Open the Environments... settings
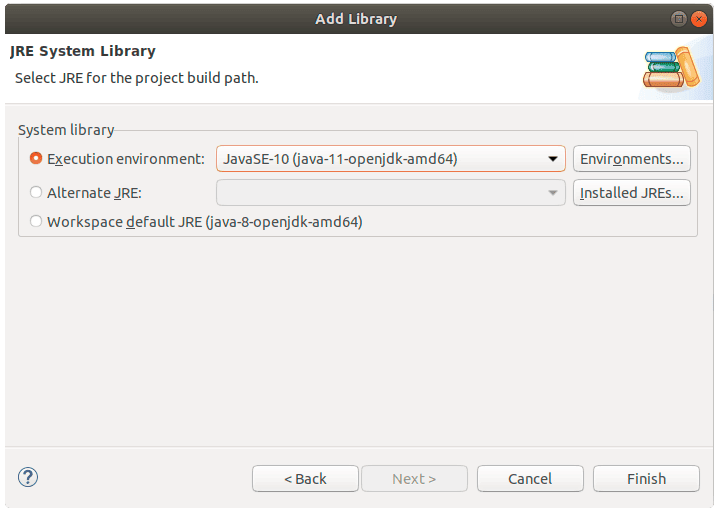 click(631, 159)
